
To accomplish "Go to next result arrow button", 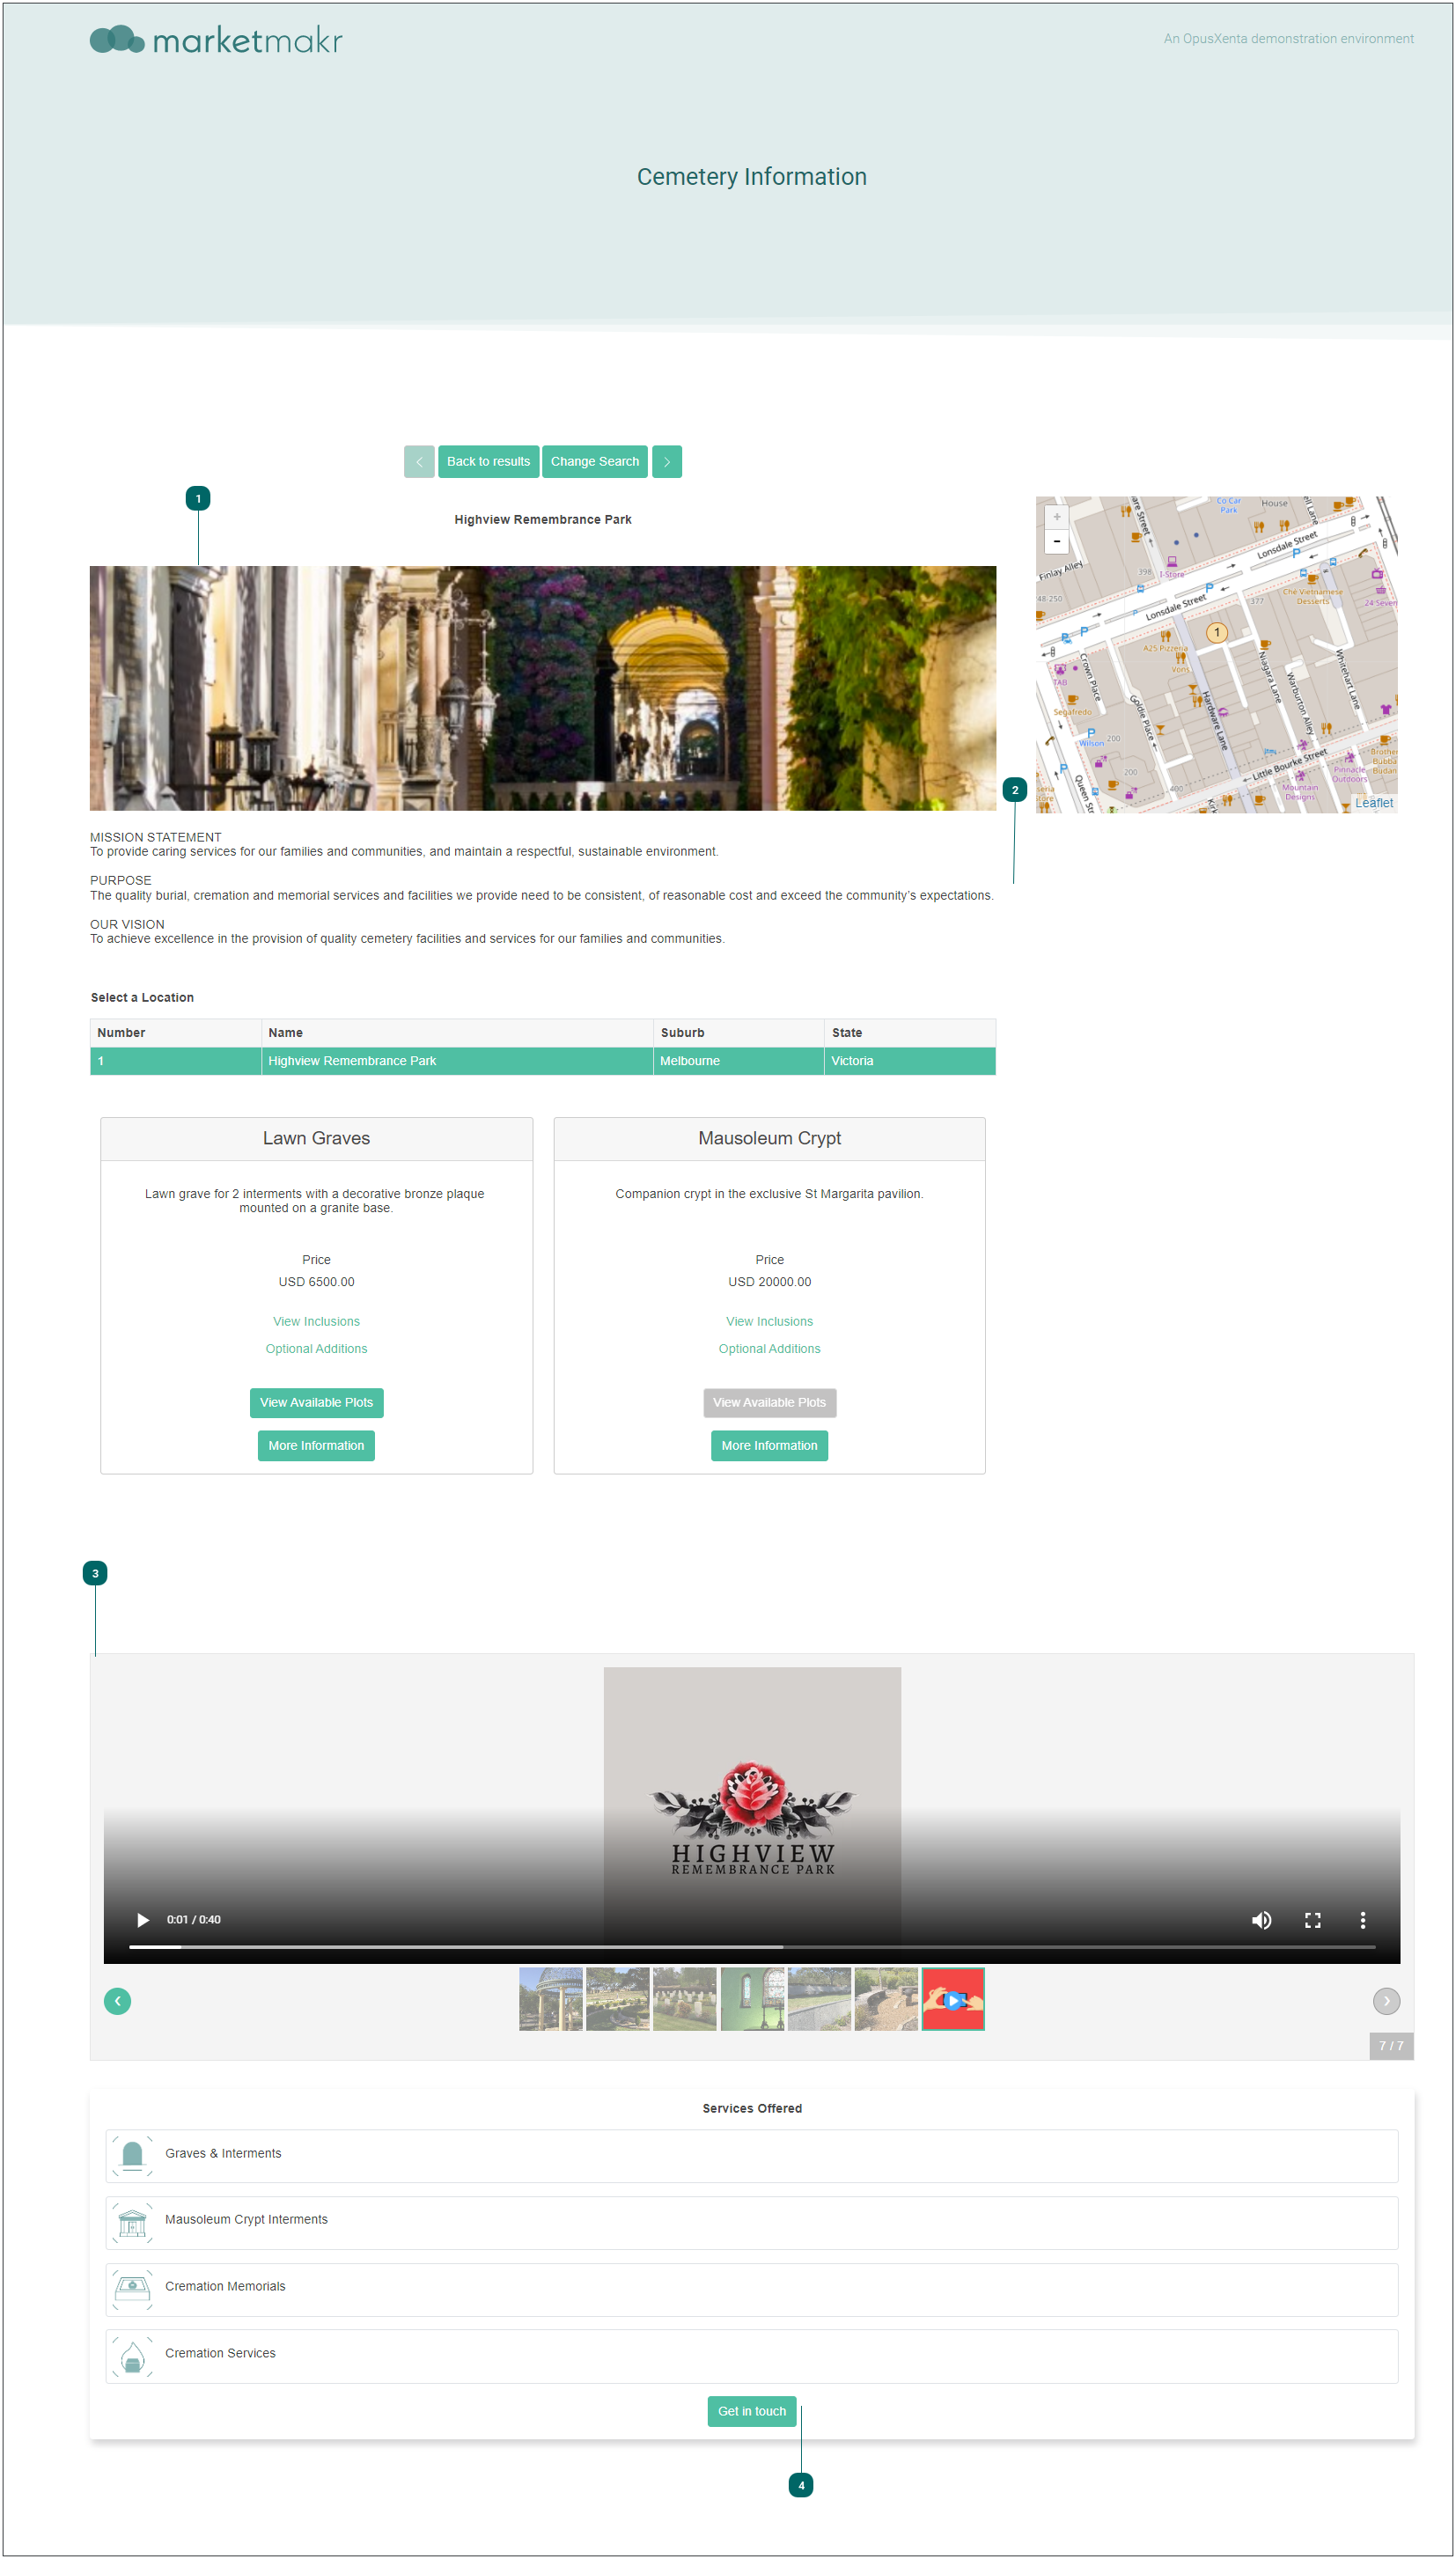I will click(667, 462).
